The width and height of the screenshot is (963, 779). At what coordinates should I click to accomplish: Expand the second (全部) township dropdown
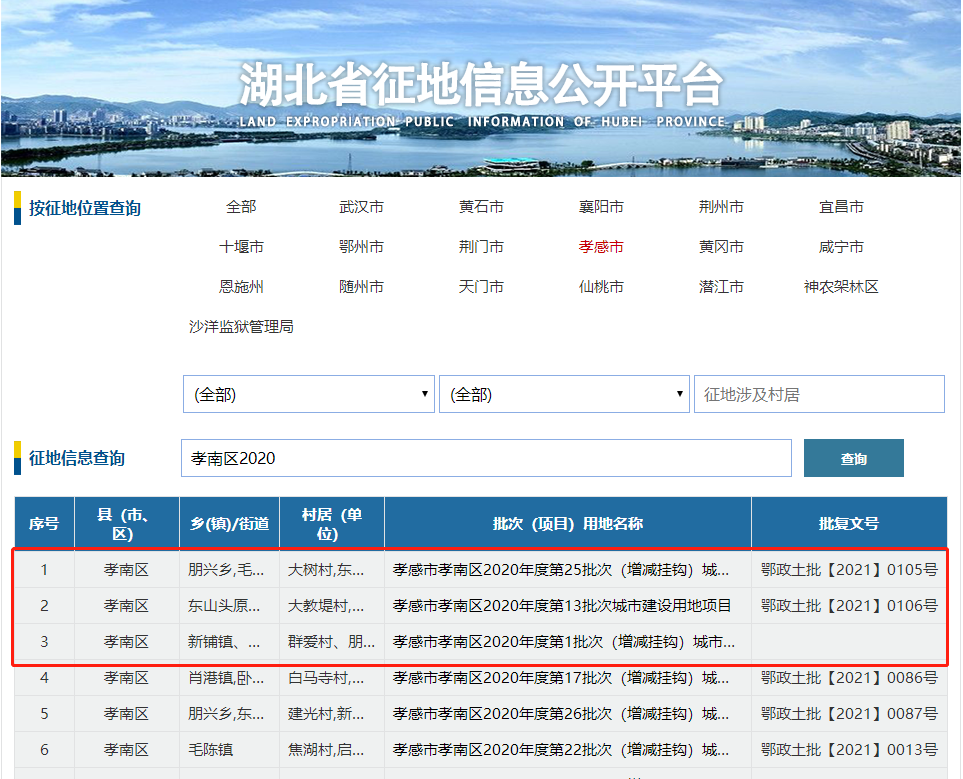pos(564,395)
